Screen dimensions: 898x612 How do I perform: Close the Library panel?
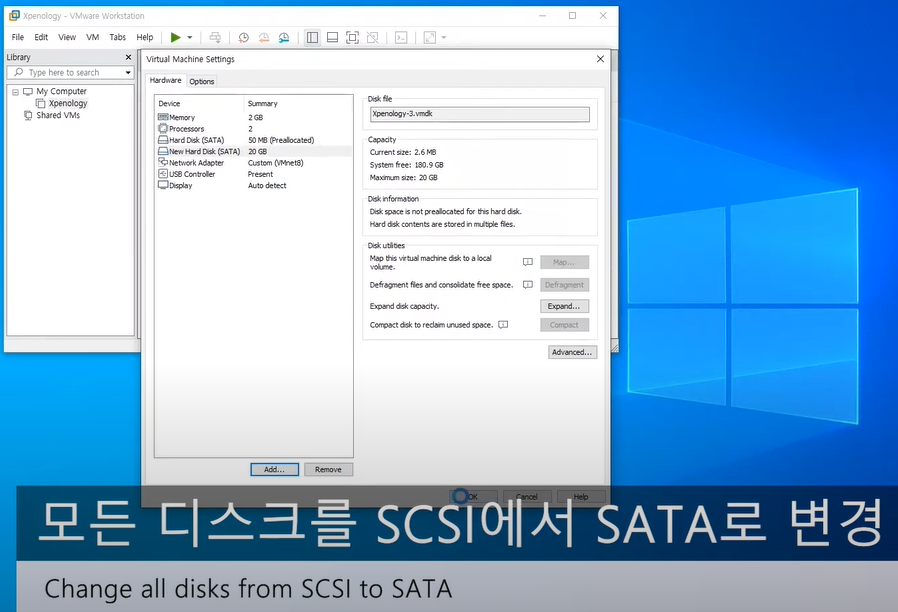128,57
